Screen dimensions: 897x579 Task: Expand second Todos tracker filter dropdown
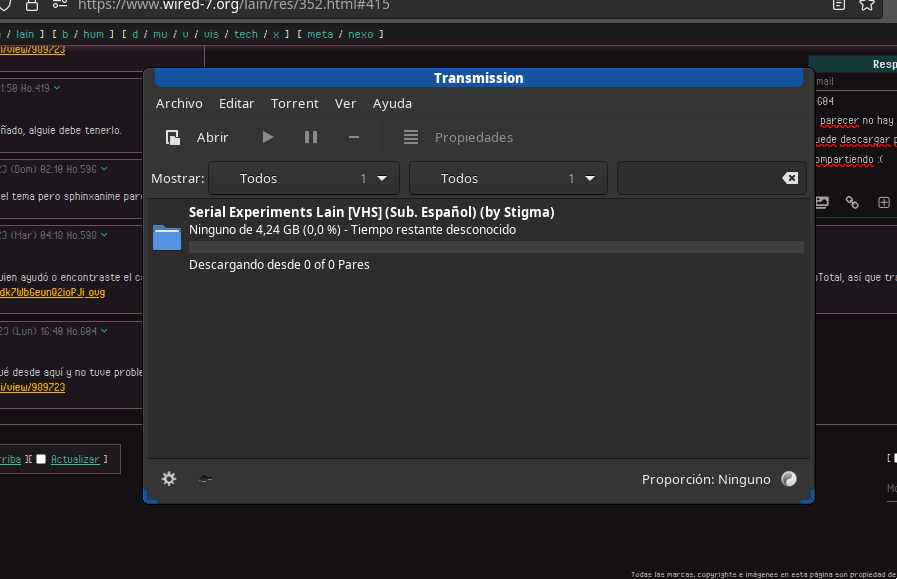[508, 179]
